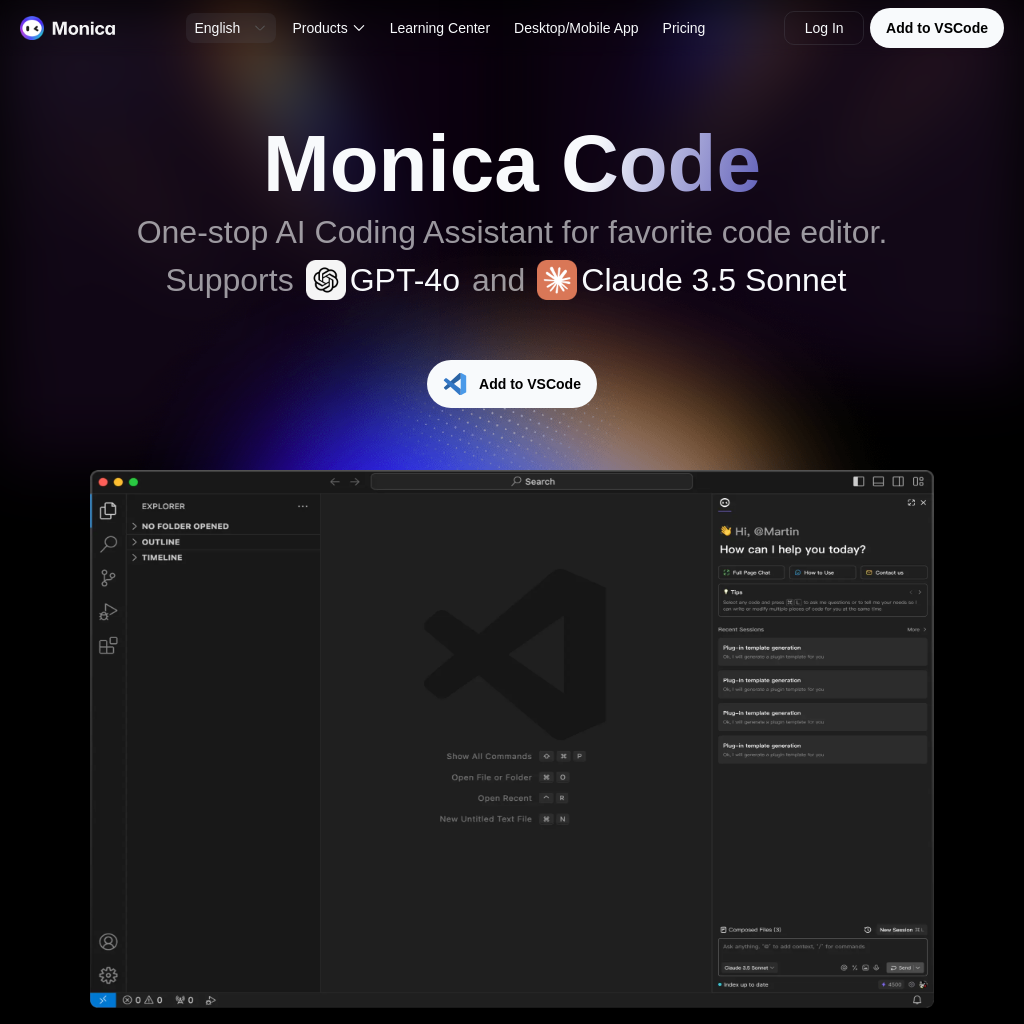
Task: Click the errors and warnings status entry
Action: point(142,1000)
